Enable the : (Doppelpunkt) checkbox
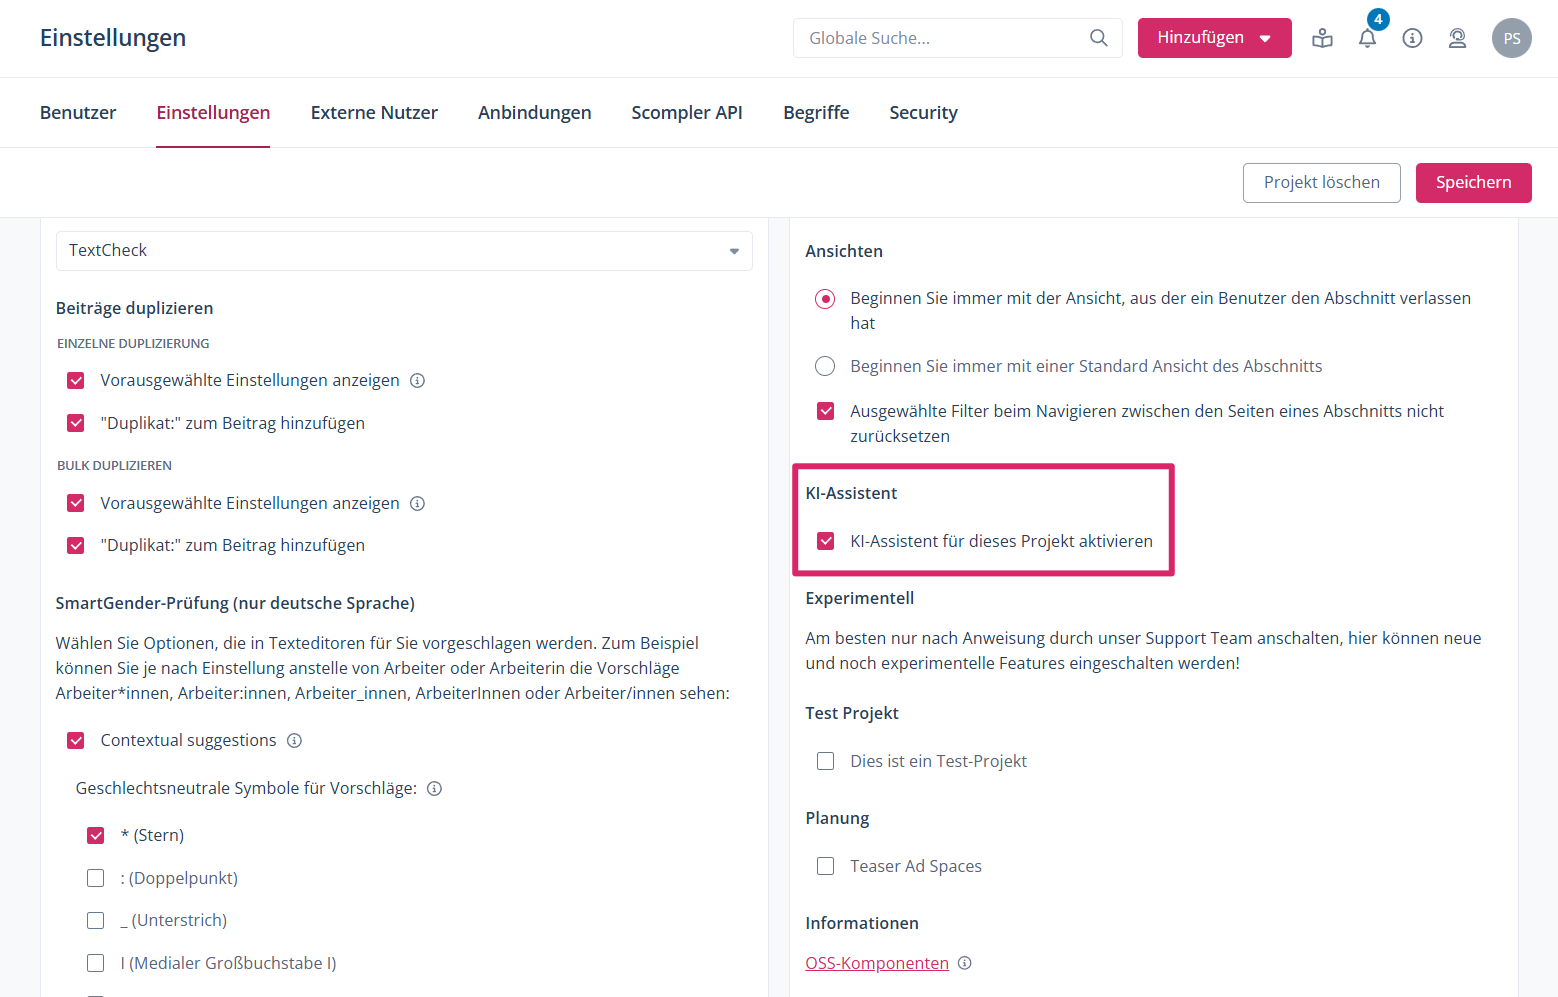1558x997 pixels. pyautogui.click(x=96, y=878)
